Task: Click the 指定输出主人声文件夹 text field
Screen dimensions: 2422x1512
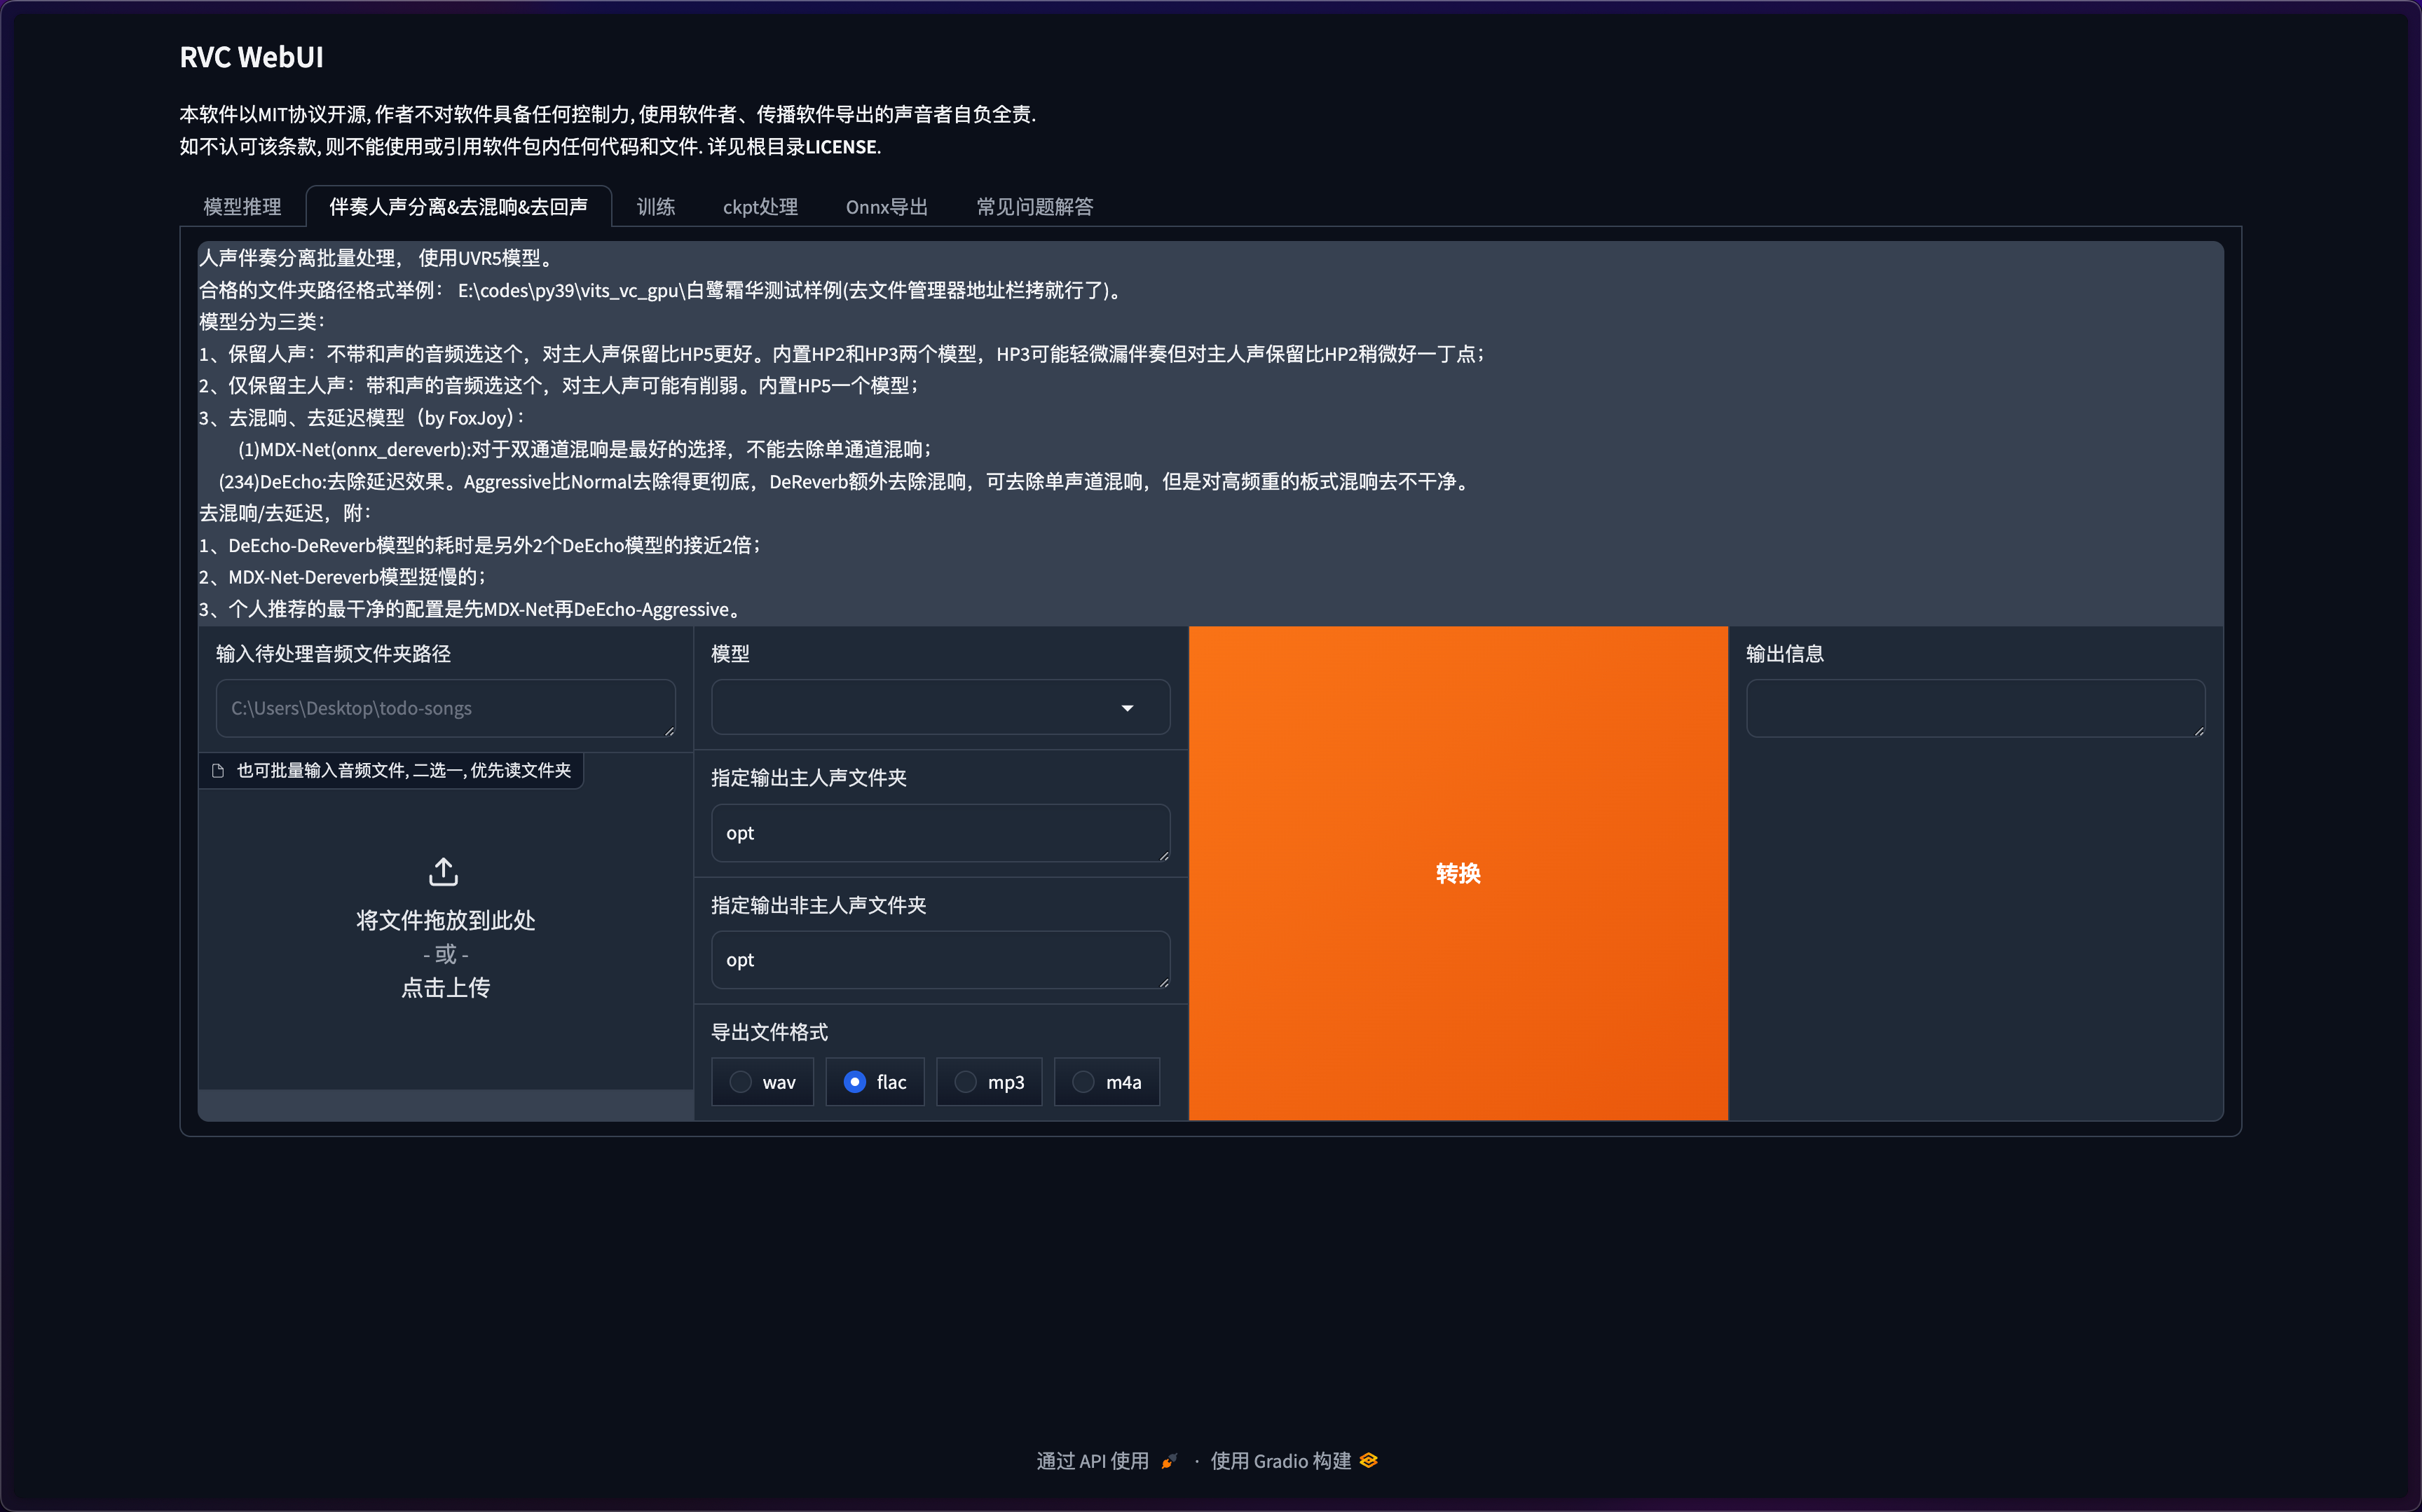Action: coord(940,833)
